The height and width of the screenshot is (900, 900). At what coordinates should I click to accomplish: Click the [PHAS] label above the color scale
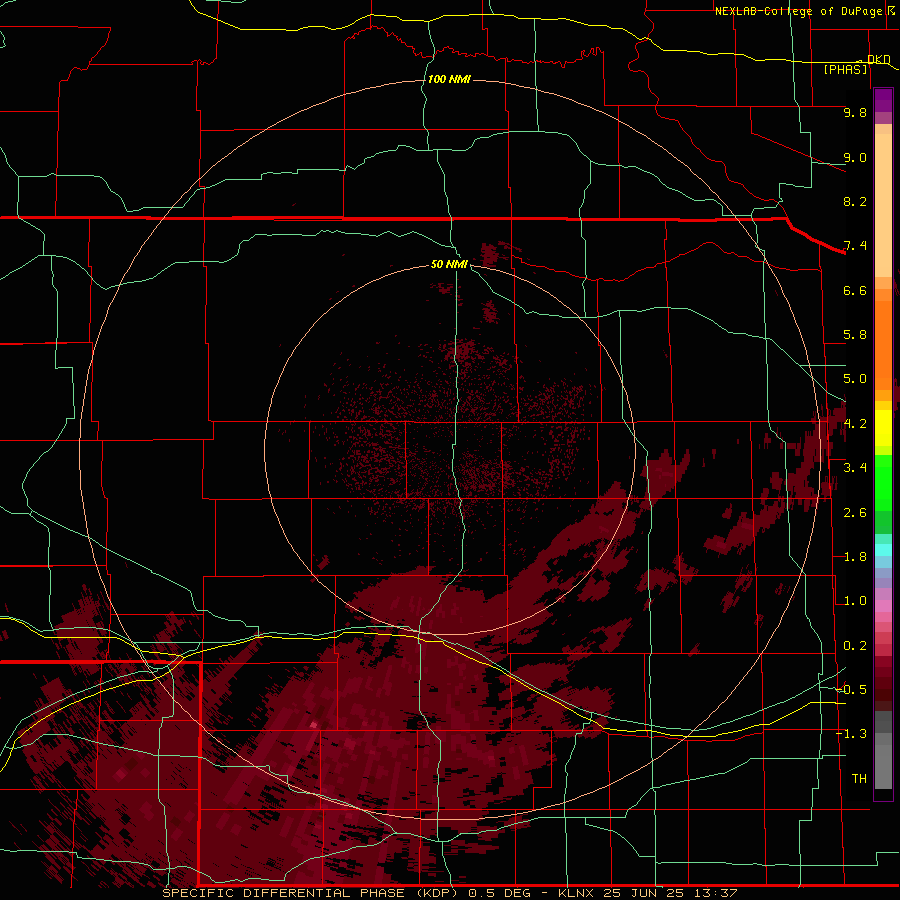coord(845,69)
